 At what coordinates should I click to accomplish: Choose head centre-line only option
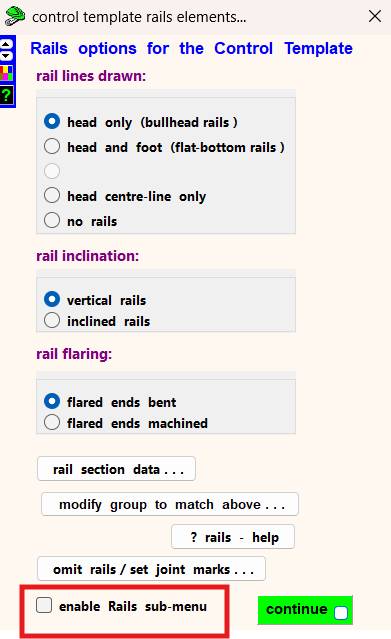125,196
